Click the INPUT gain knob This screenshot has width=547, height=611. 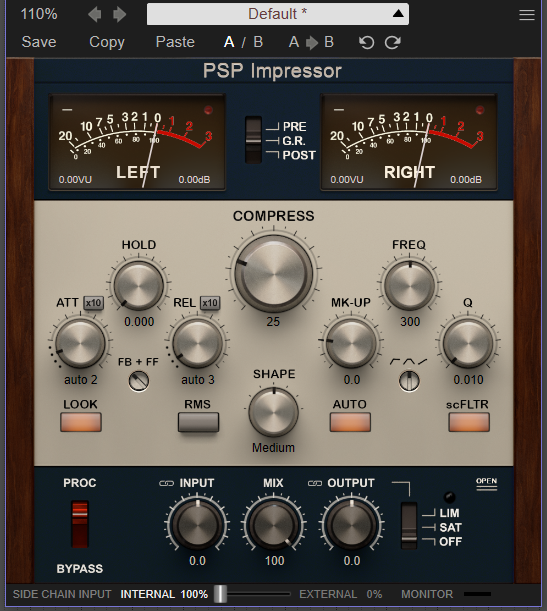click(198, 524)
